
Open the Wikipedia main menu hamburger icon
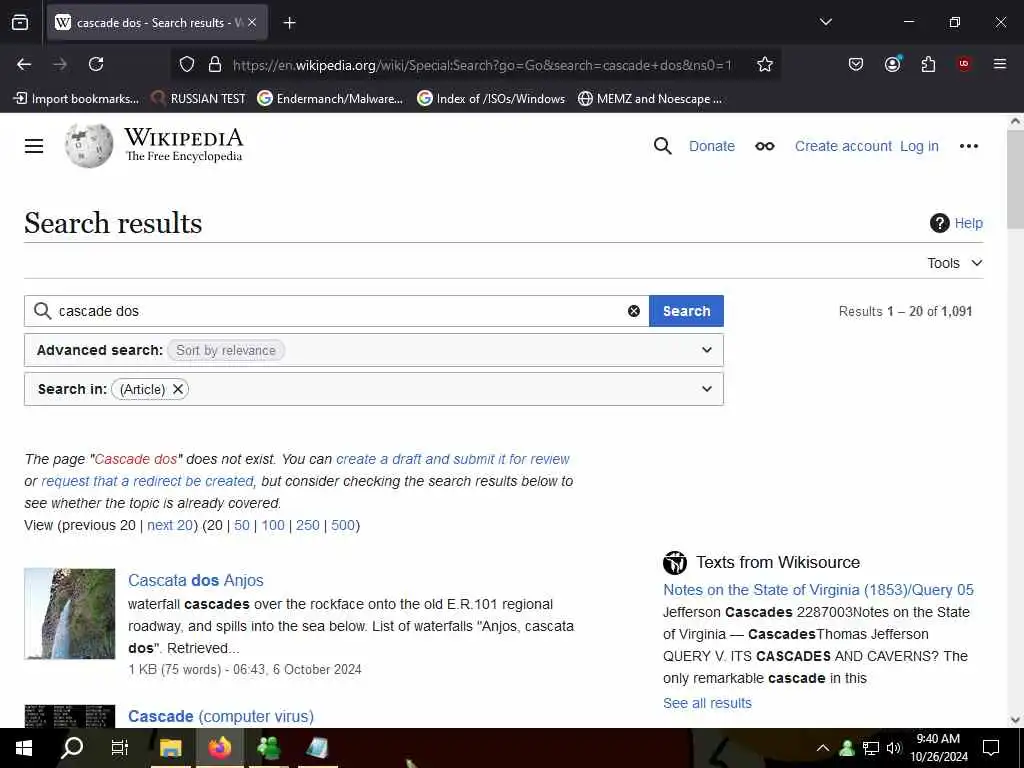34,146
